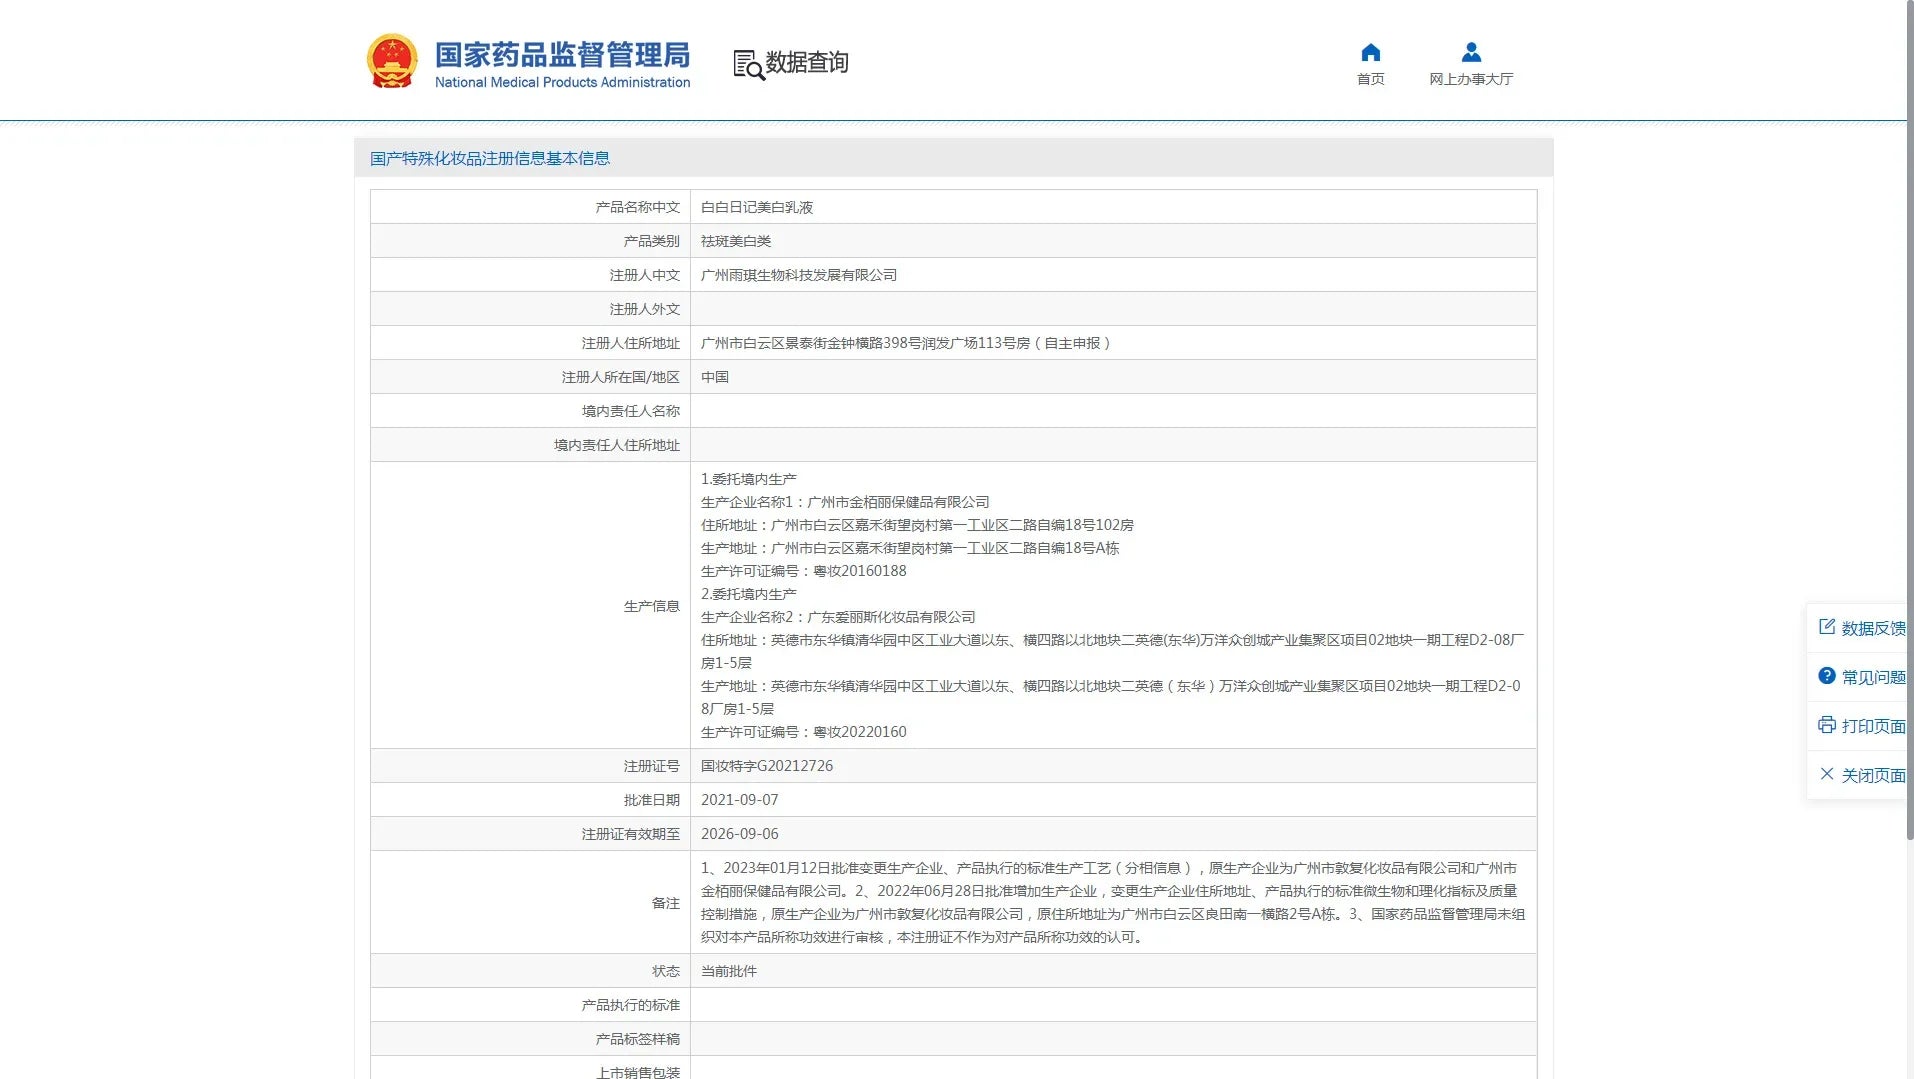The height and width of the screenshot is (1079, 1914).
Task: Open 数据反馈 label in side panel
Action: click(x=1873, y=628)
